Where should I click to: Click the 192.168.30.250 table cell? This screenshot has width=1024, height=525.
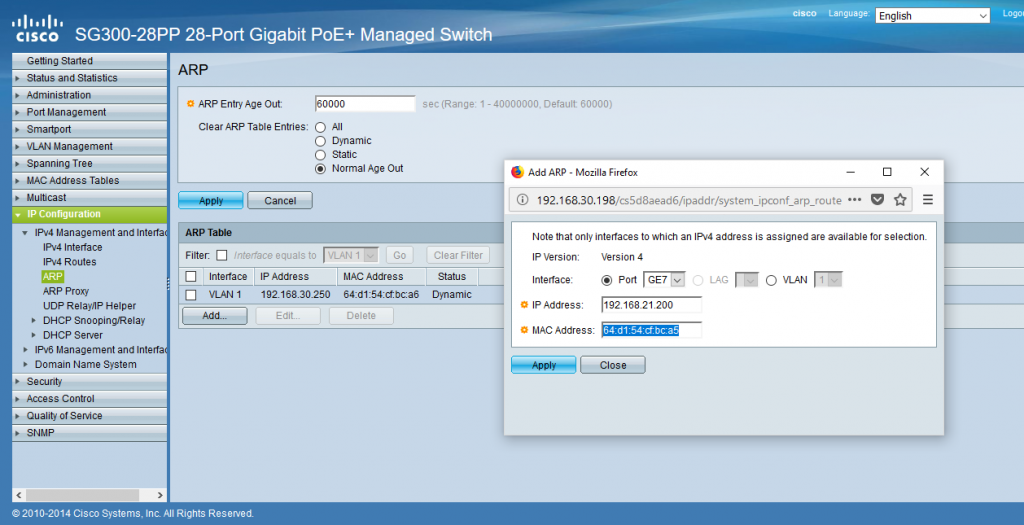[x=295, y=294]
